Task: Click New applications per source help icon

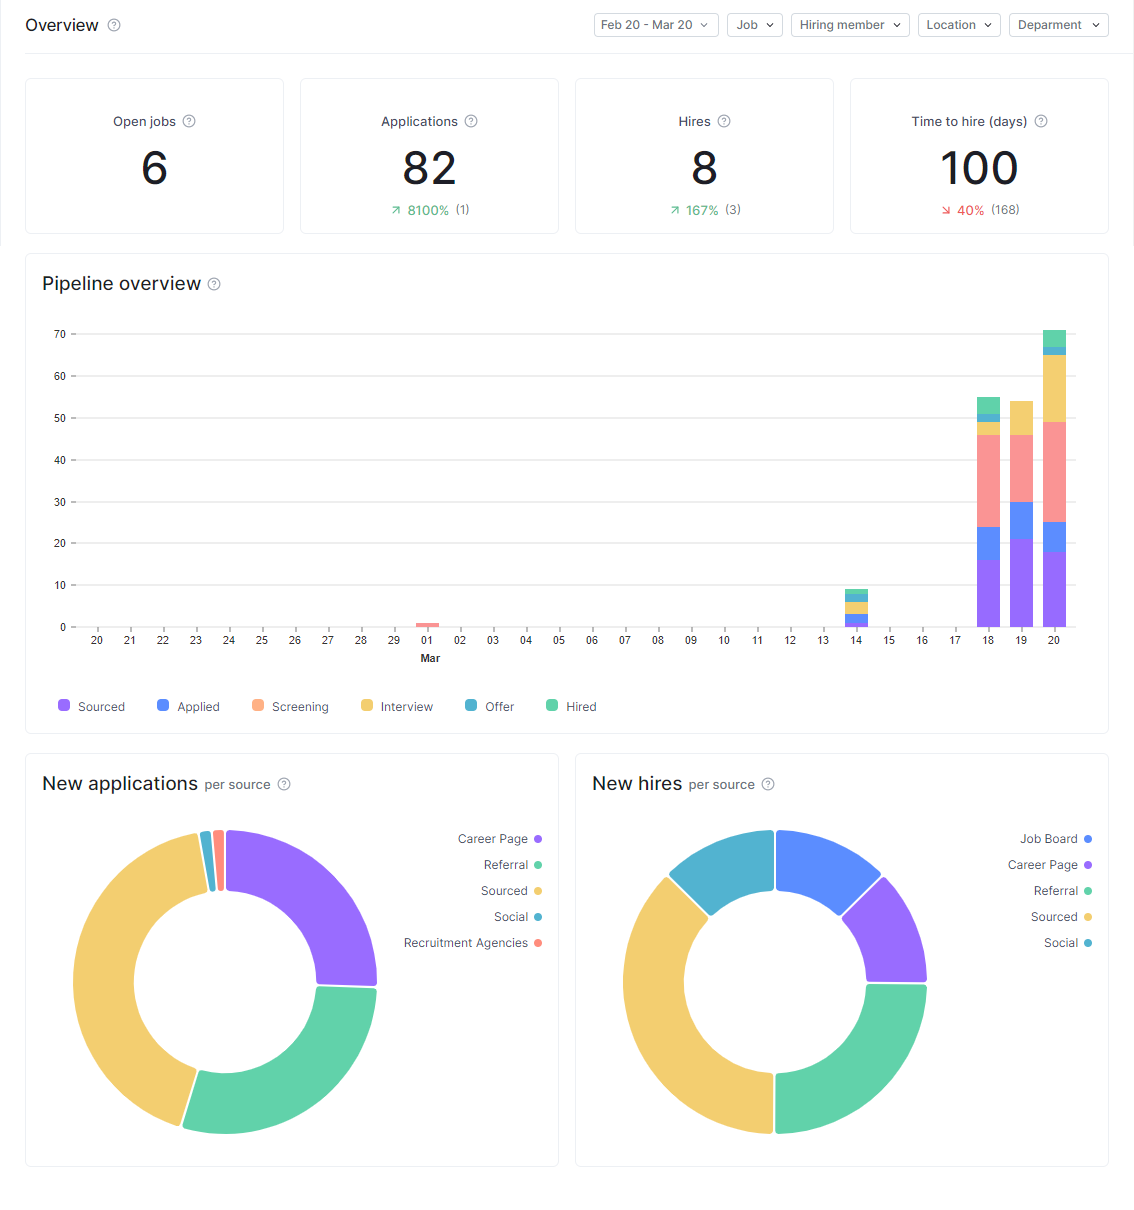Action: point(284,784)
